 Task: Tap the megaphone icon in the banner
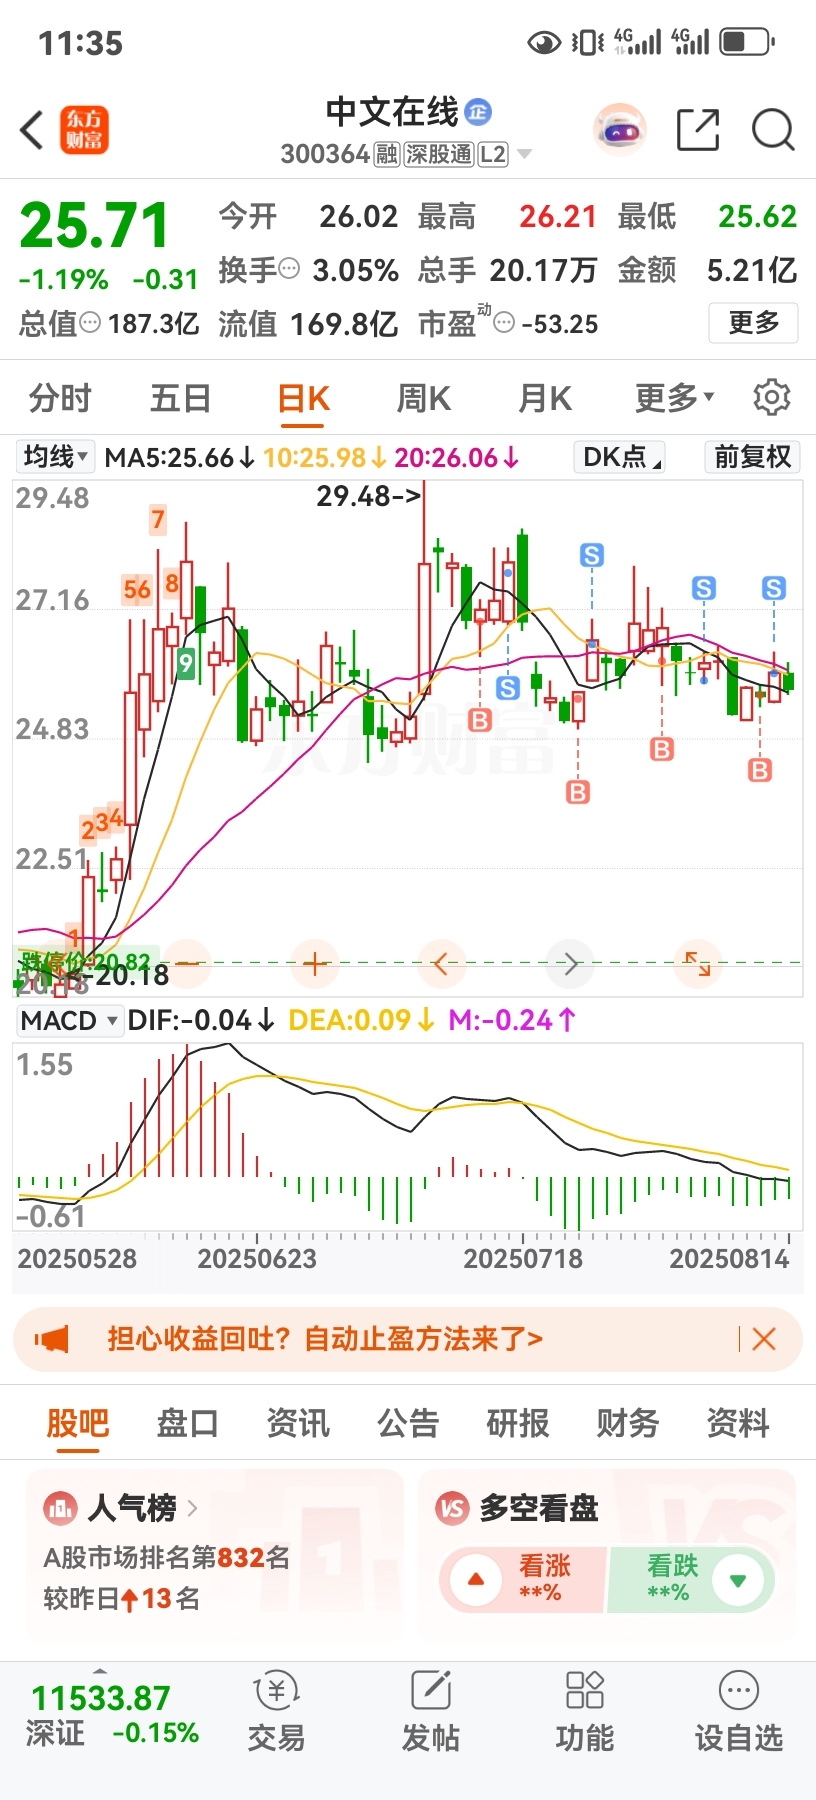(x=52, y=1339)
